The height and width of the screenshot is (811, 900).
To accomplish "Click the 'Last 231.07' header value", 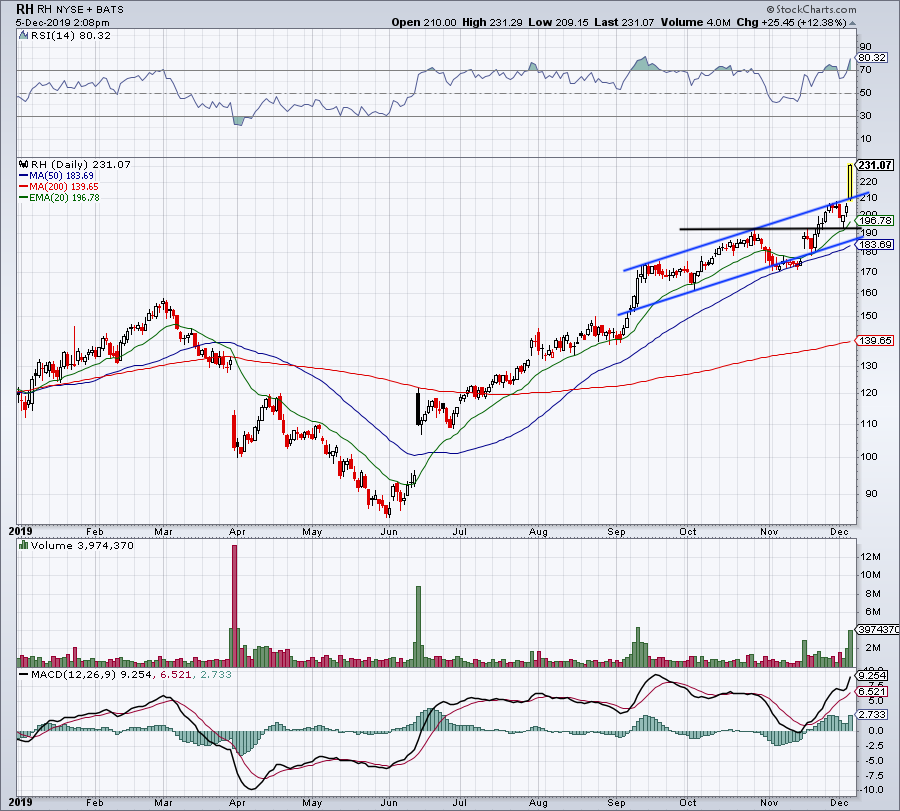I will click(x=624, y=22).
